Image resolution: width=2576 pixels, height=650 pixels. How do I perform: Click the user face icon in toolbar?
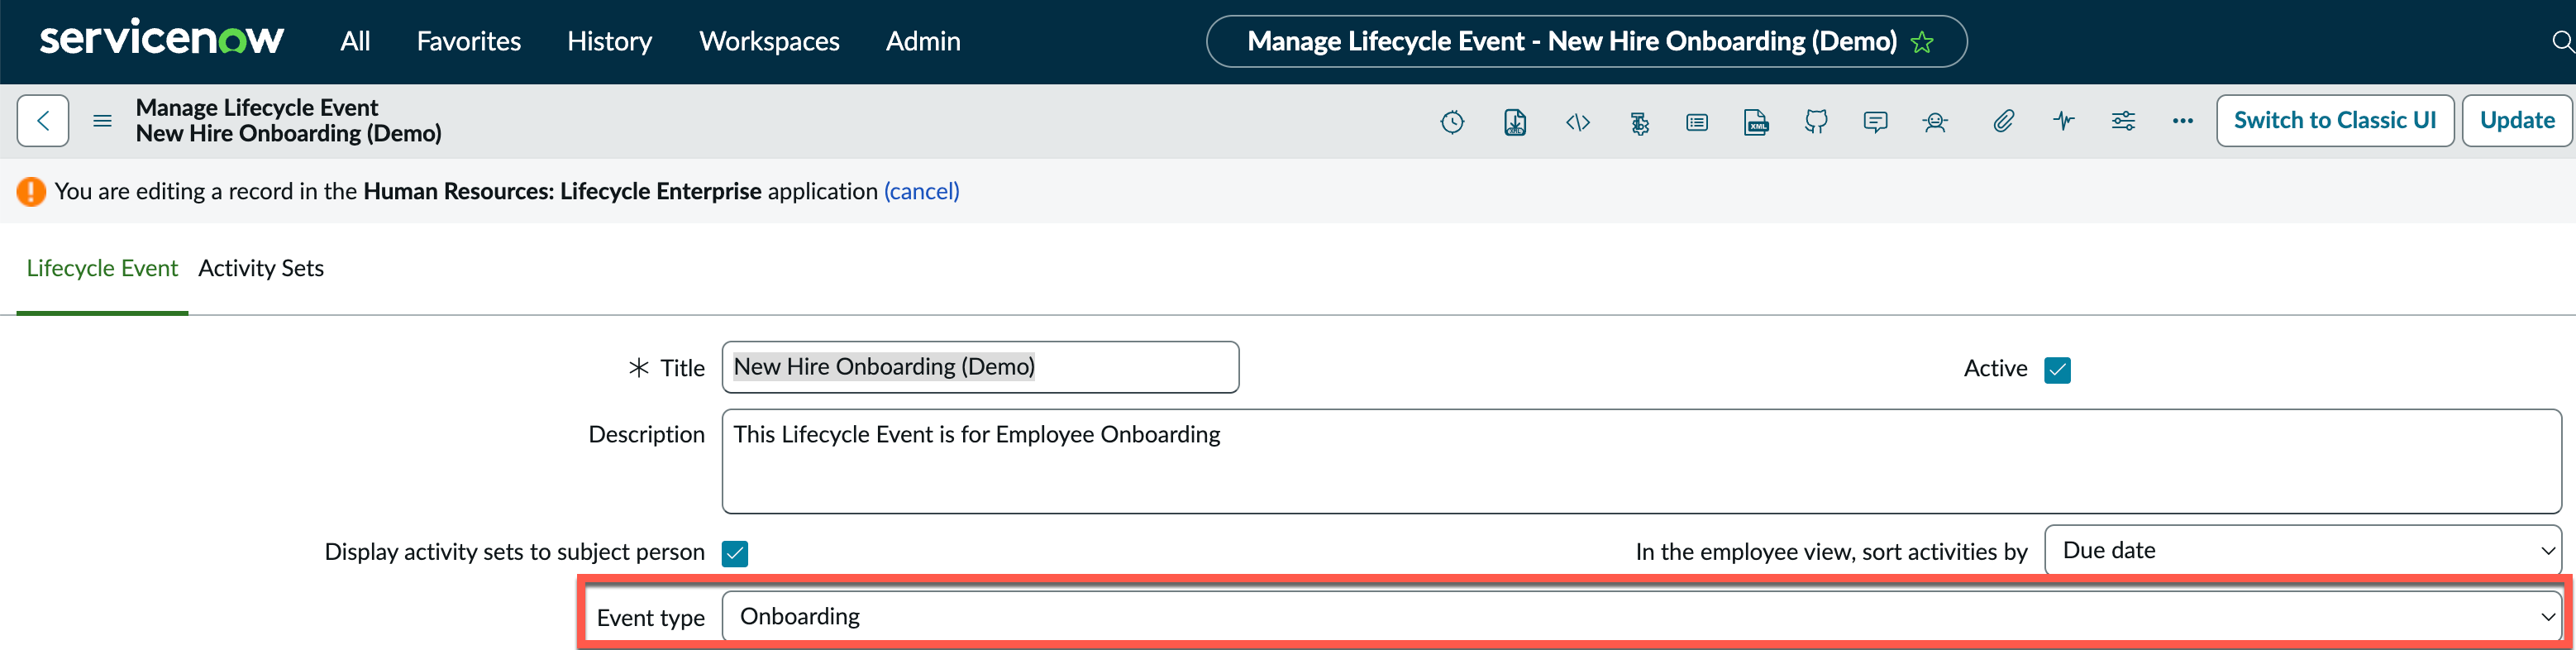(x=1935, y=122)
